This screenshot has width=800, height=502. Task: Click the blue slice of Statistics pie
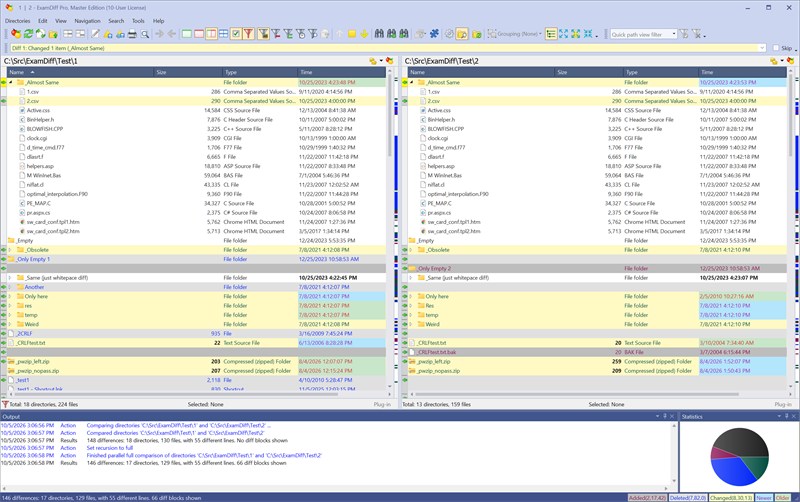[x=733, y=472]
